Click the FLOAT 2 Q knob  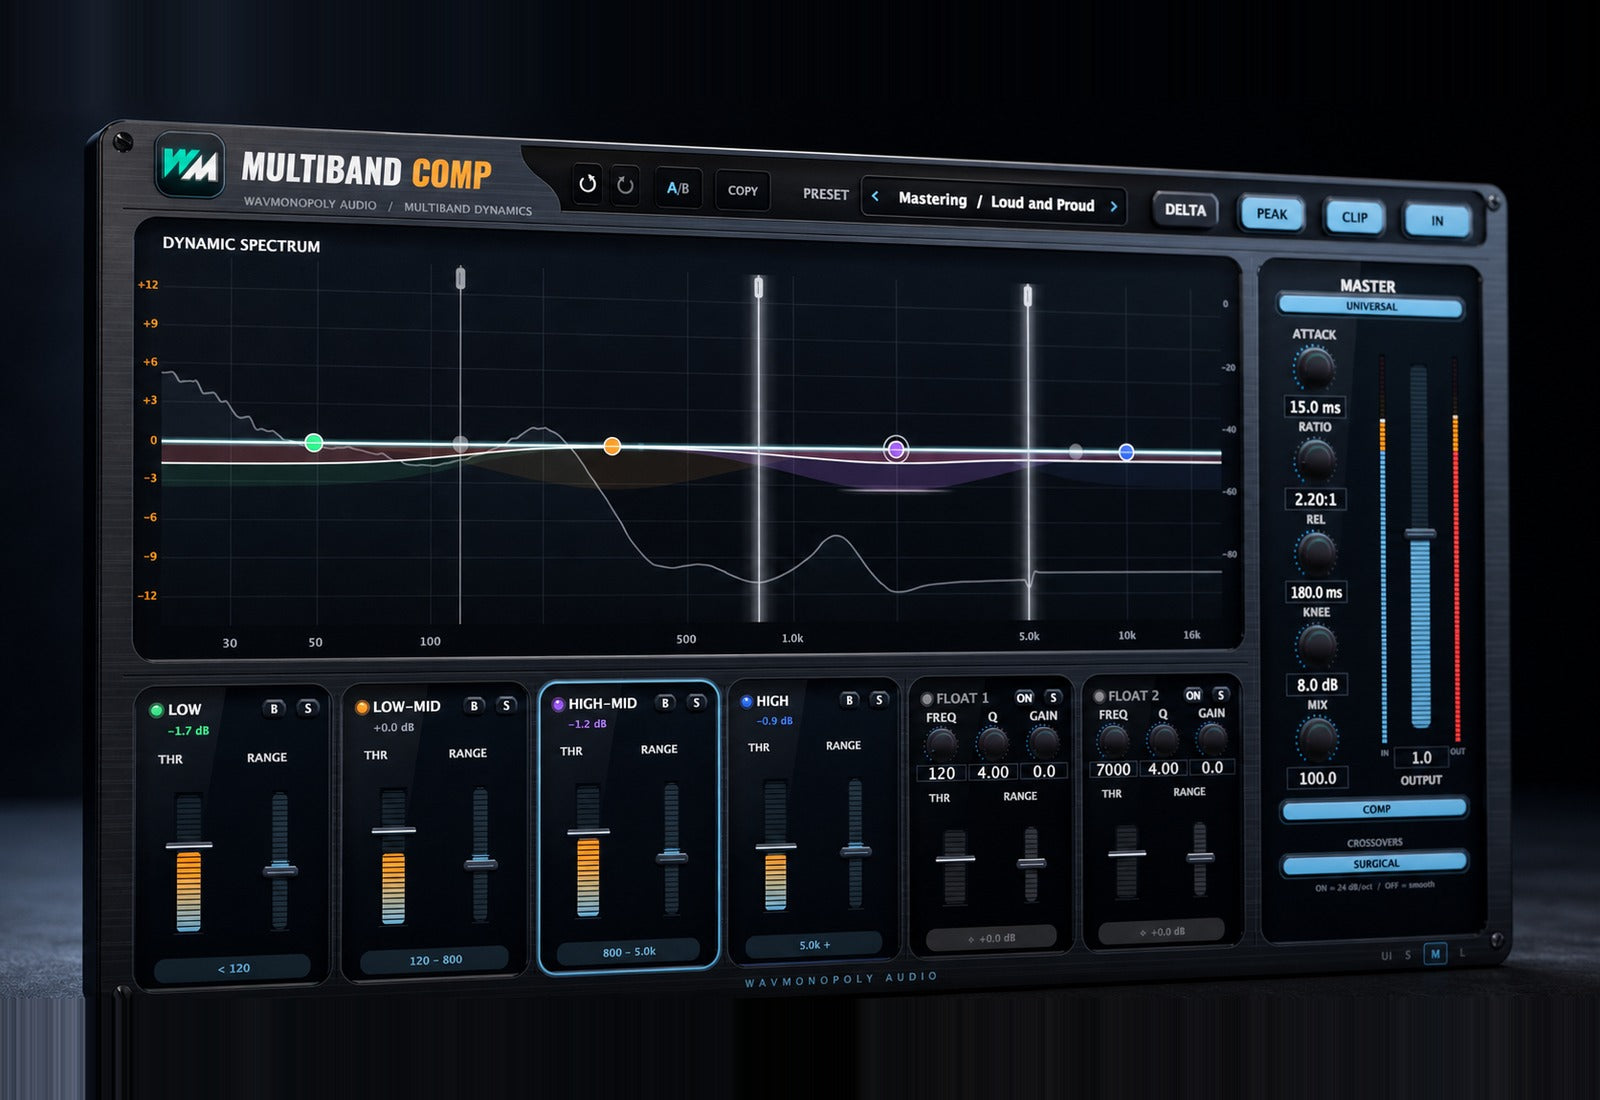click(1163, 739)
